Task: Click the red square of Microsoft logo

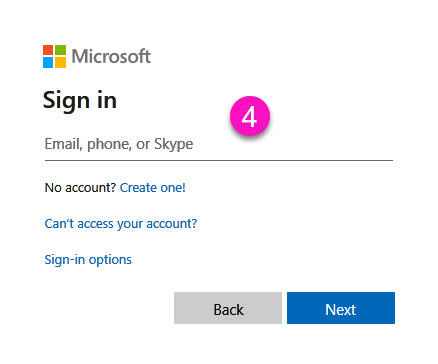Action: (x=48, y=50)
